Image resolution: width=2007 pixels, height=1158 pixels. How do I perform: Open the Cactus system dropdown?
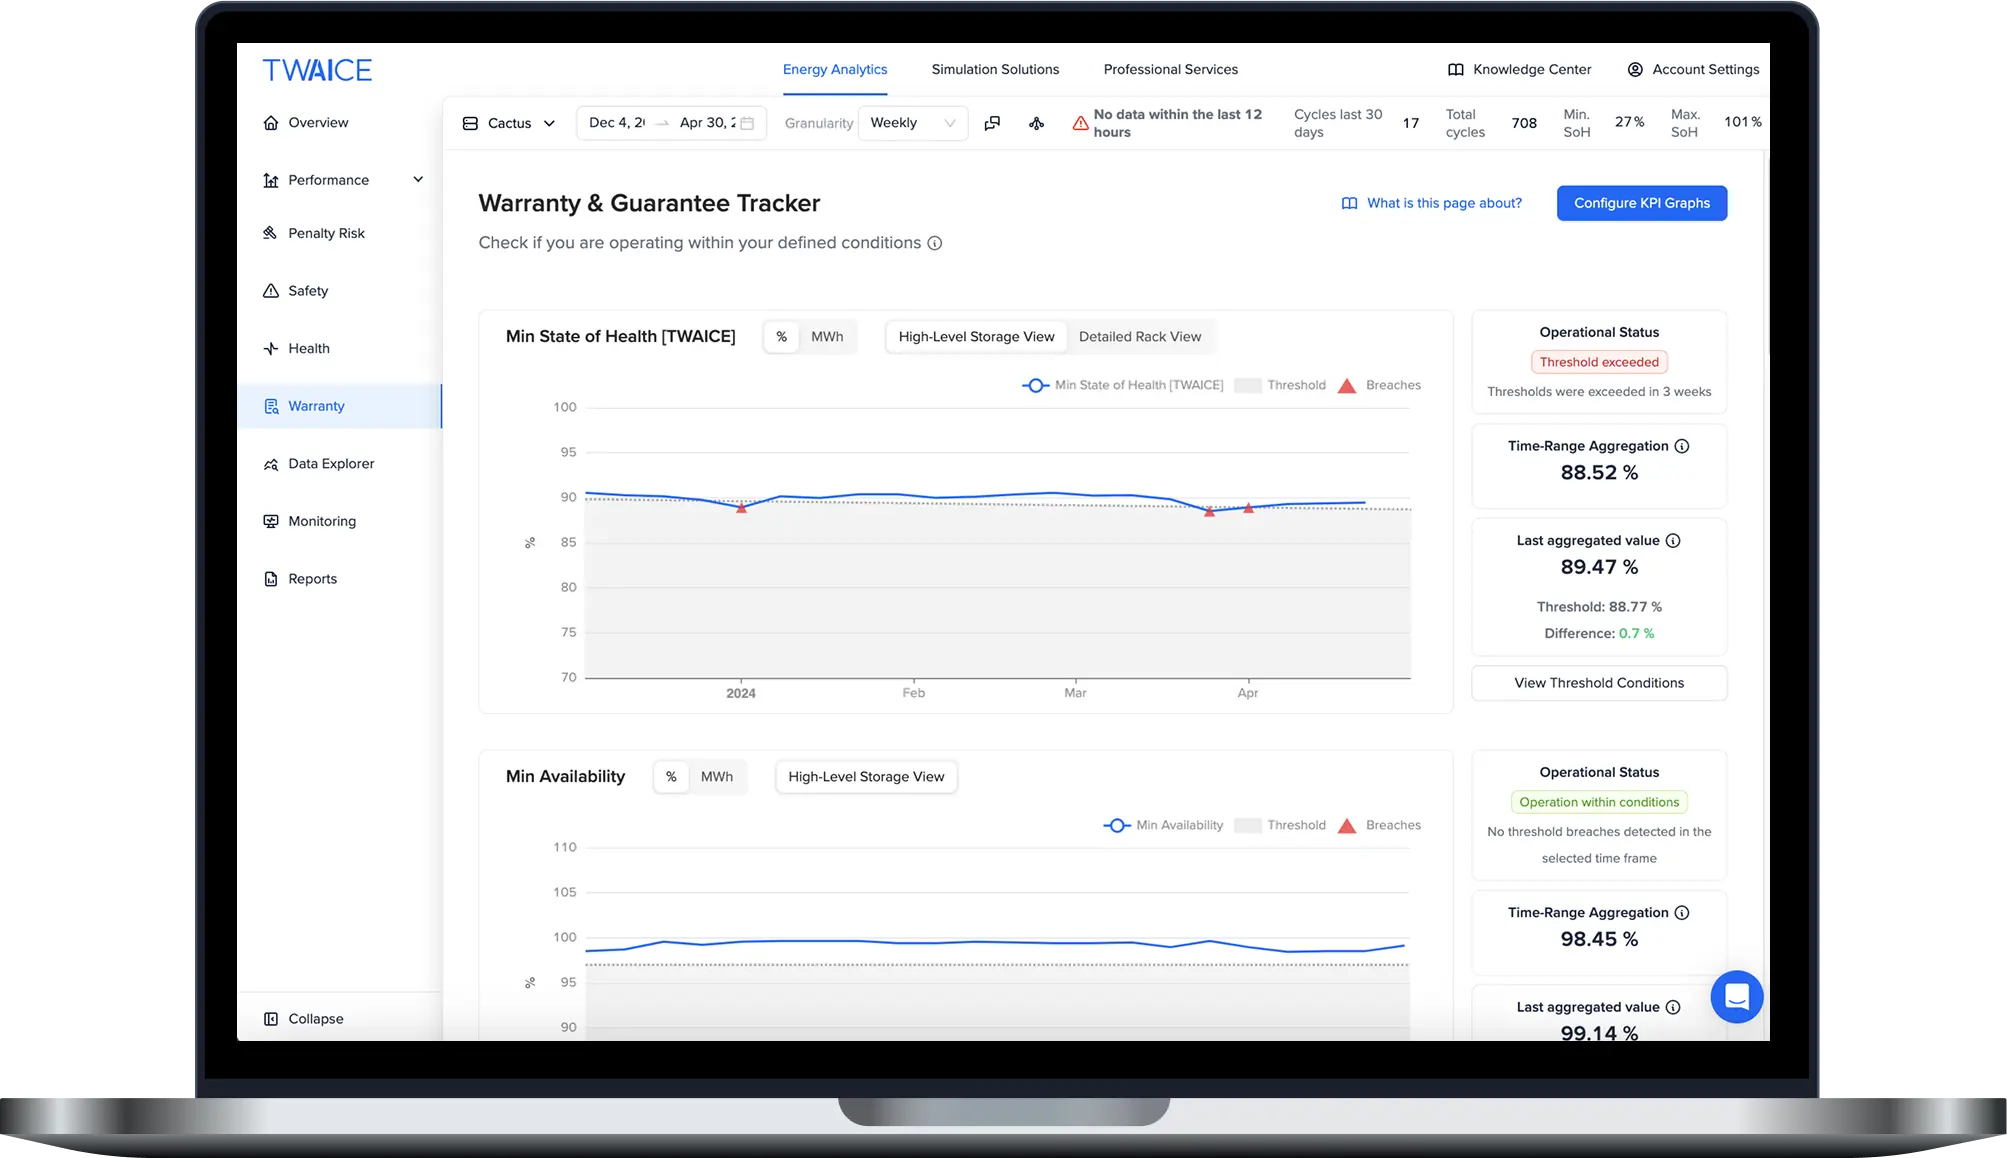coord(509,123)
